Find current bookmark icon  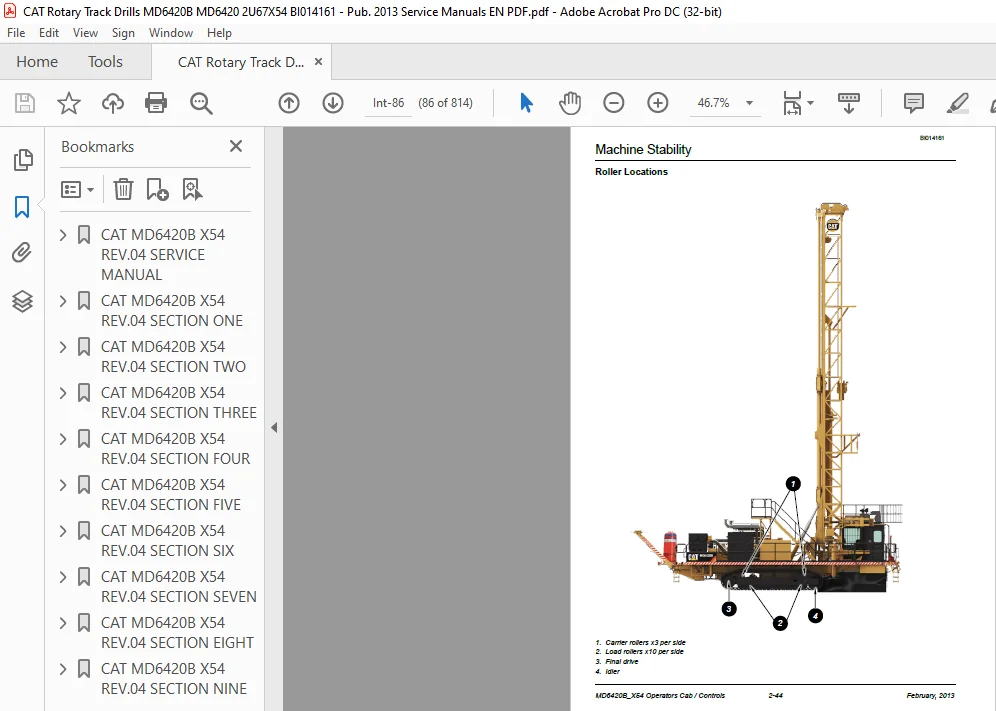pos(192,189)
